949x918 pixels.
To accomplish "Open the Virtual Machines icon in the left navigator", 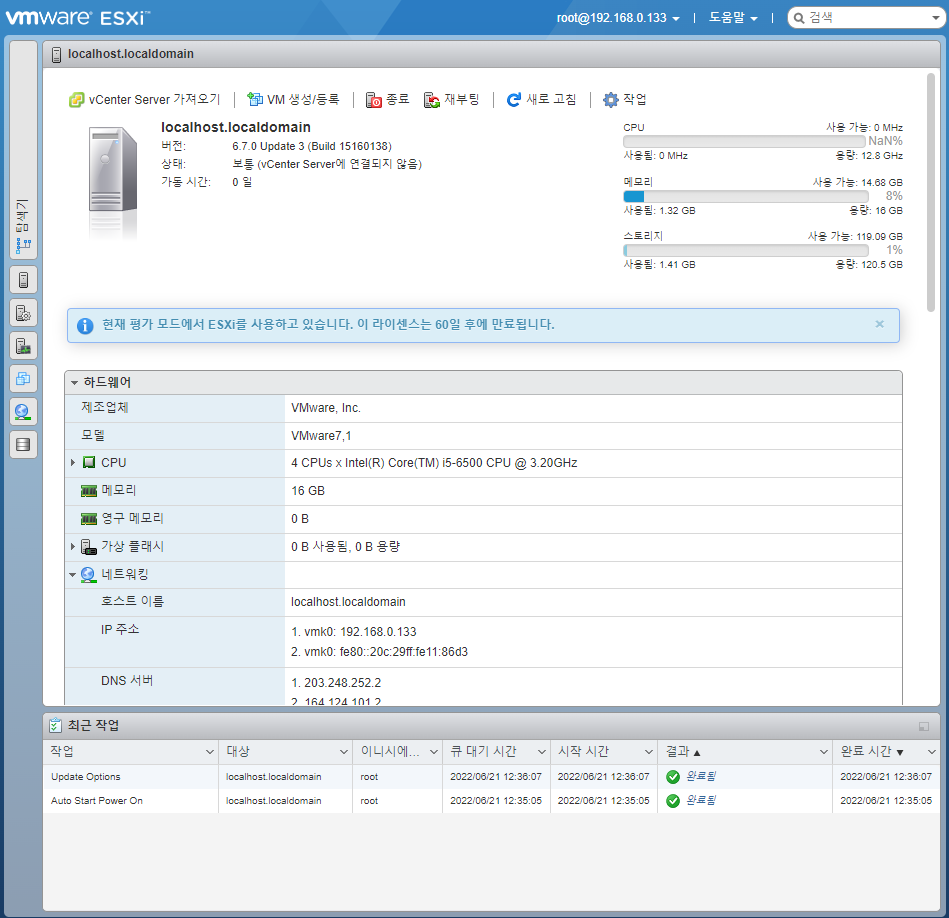I will click(x=24, y=379).
